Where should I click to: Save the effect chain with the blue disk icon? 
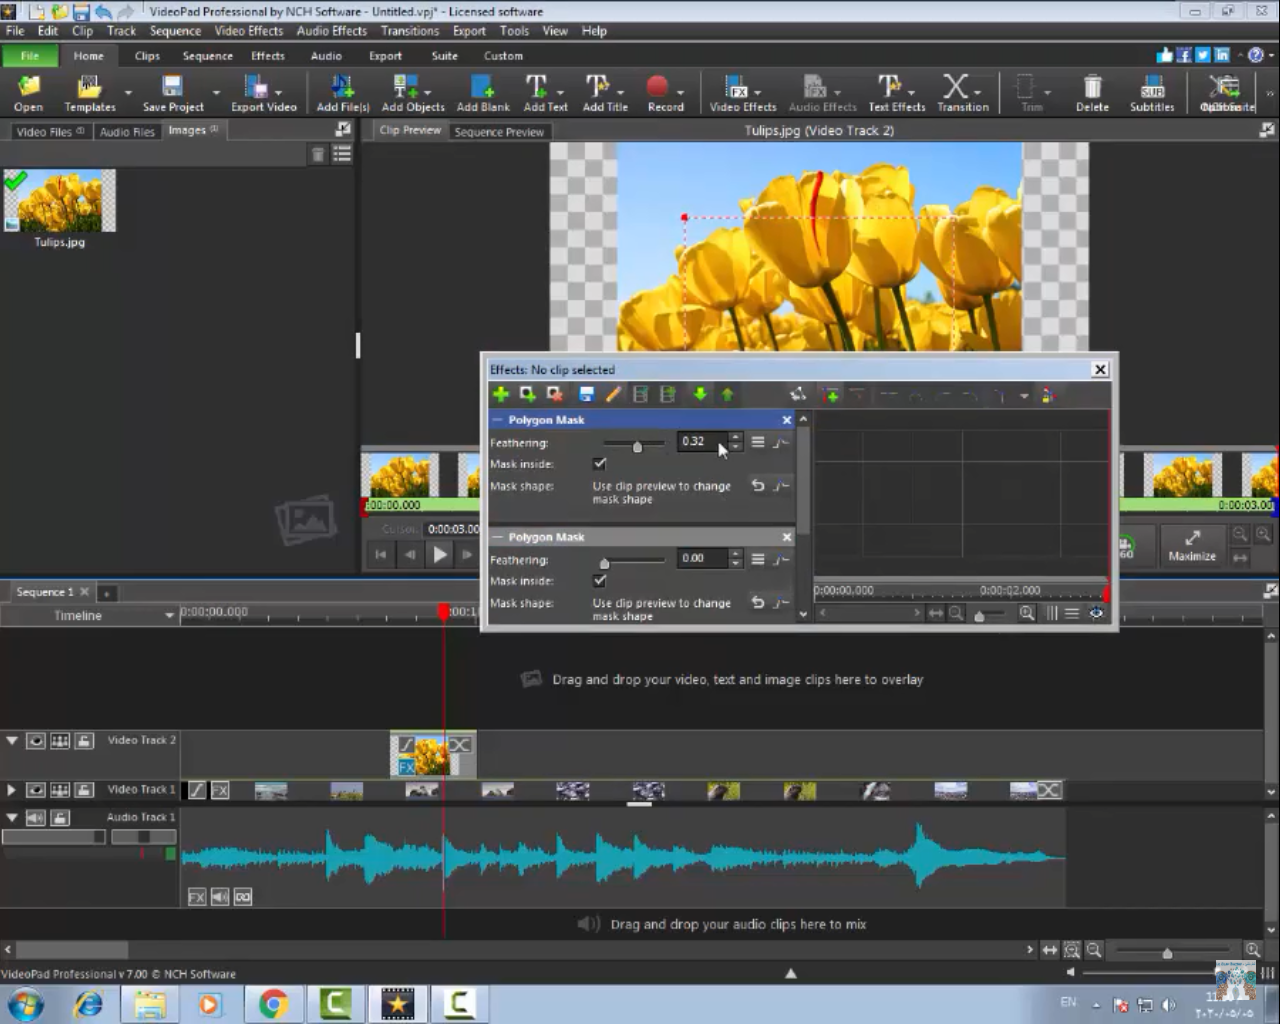pos(587,394)
